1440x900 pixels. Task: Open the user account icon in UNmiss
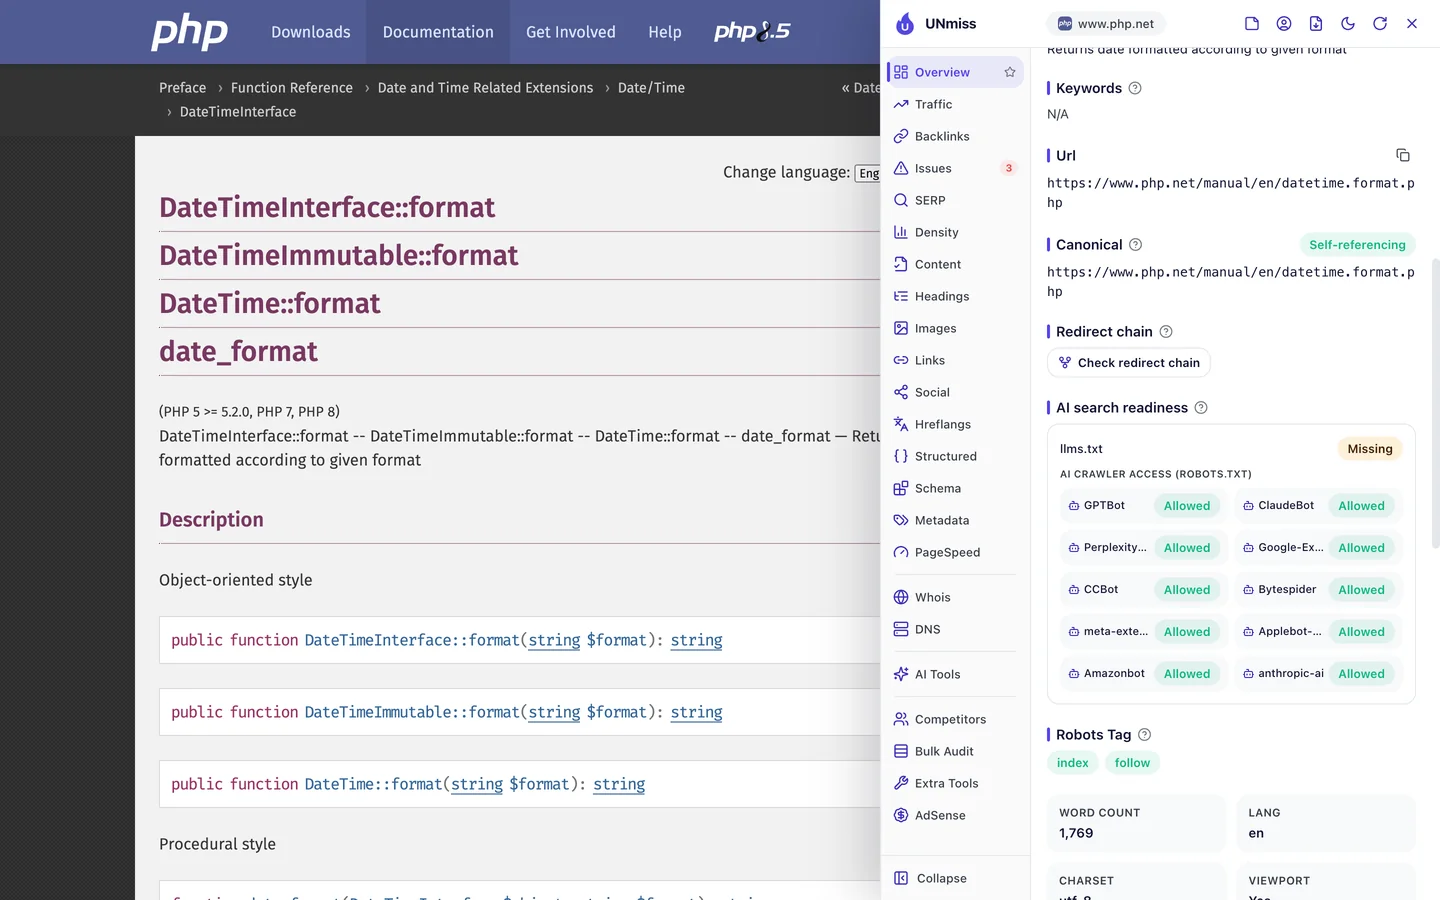[x=1284, y=23]
